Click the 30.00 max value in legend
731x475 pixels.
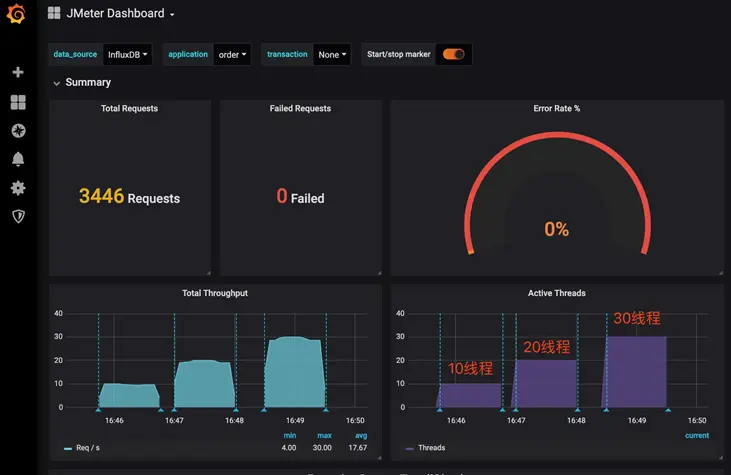coord(322,447)
